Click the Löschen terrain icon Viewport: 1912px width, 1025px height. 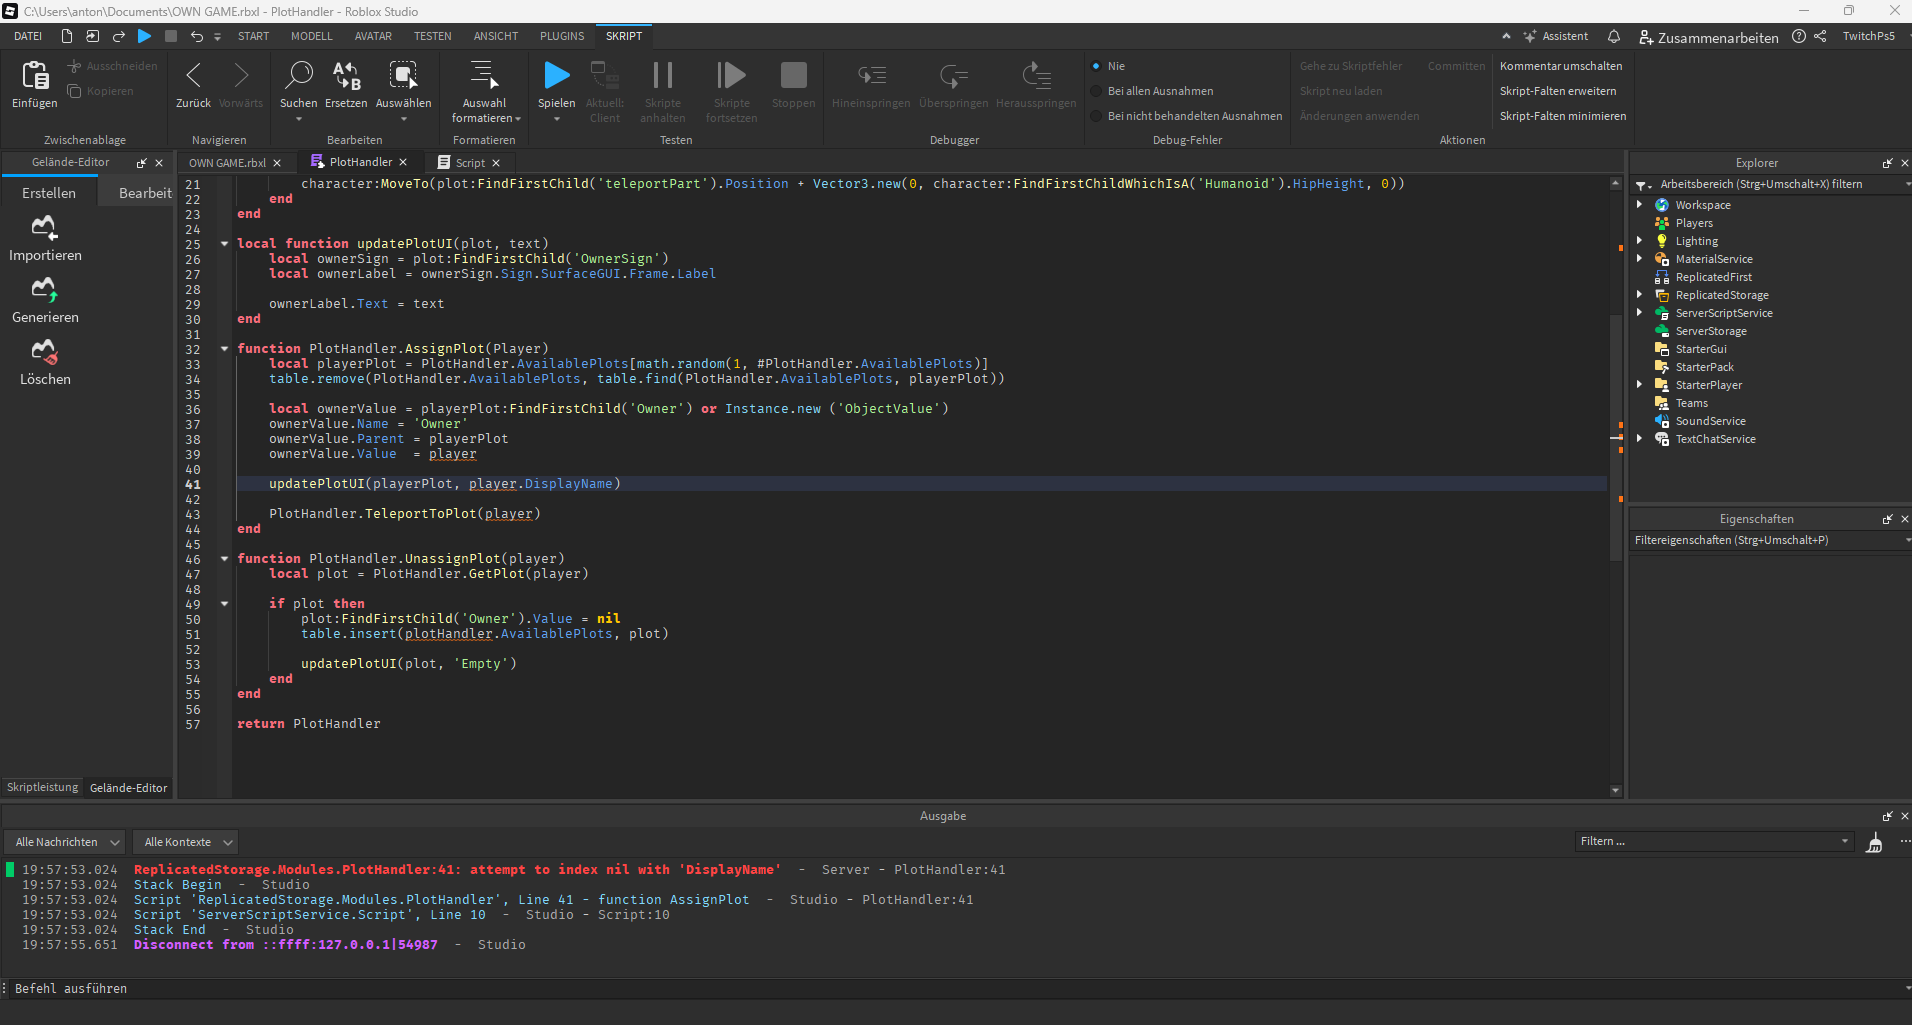[x=44, y=352]
